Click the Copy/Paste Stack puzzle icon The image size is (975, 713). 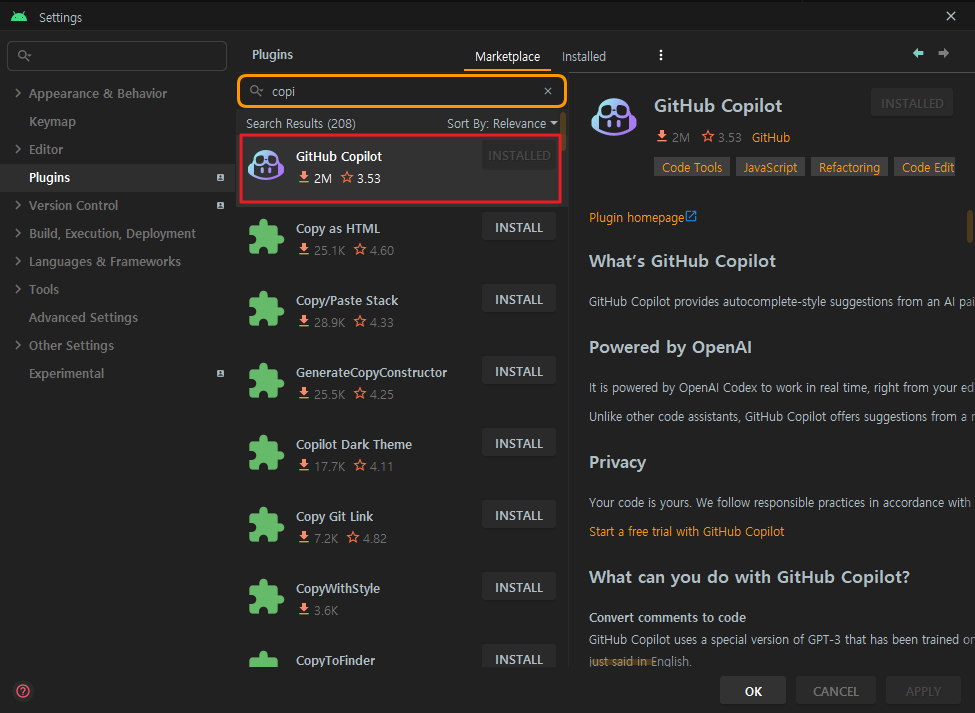pyautogui.click(x=266, y=309)
